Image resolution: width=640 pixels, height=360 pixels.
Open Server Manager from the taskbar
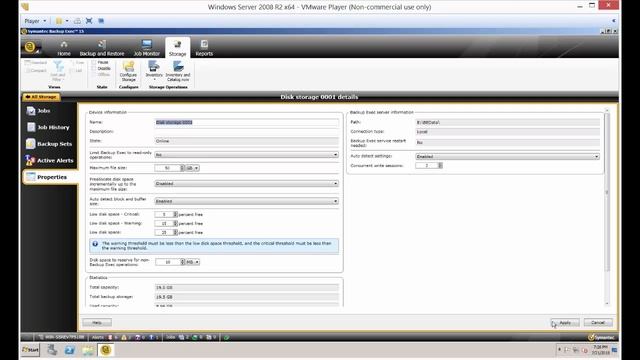click(52, 350)
